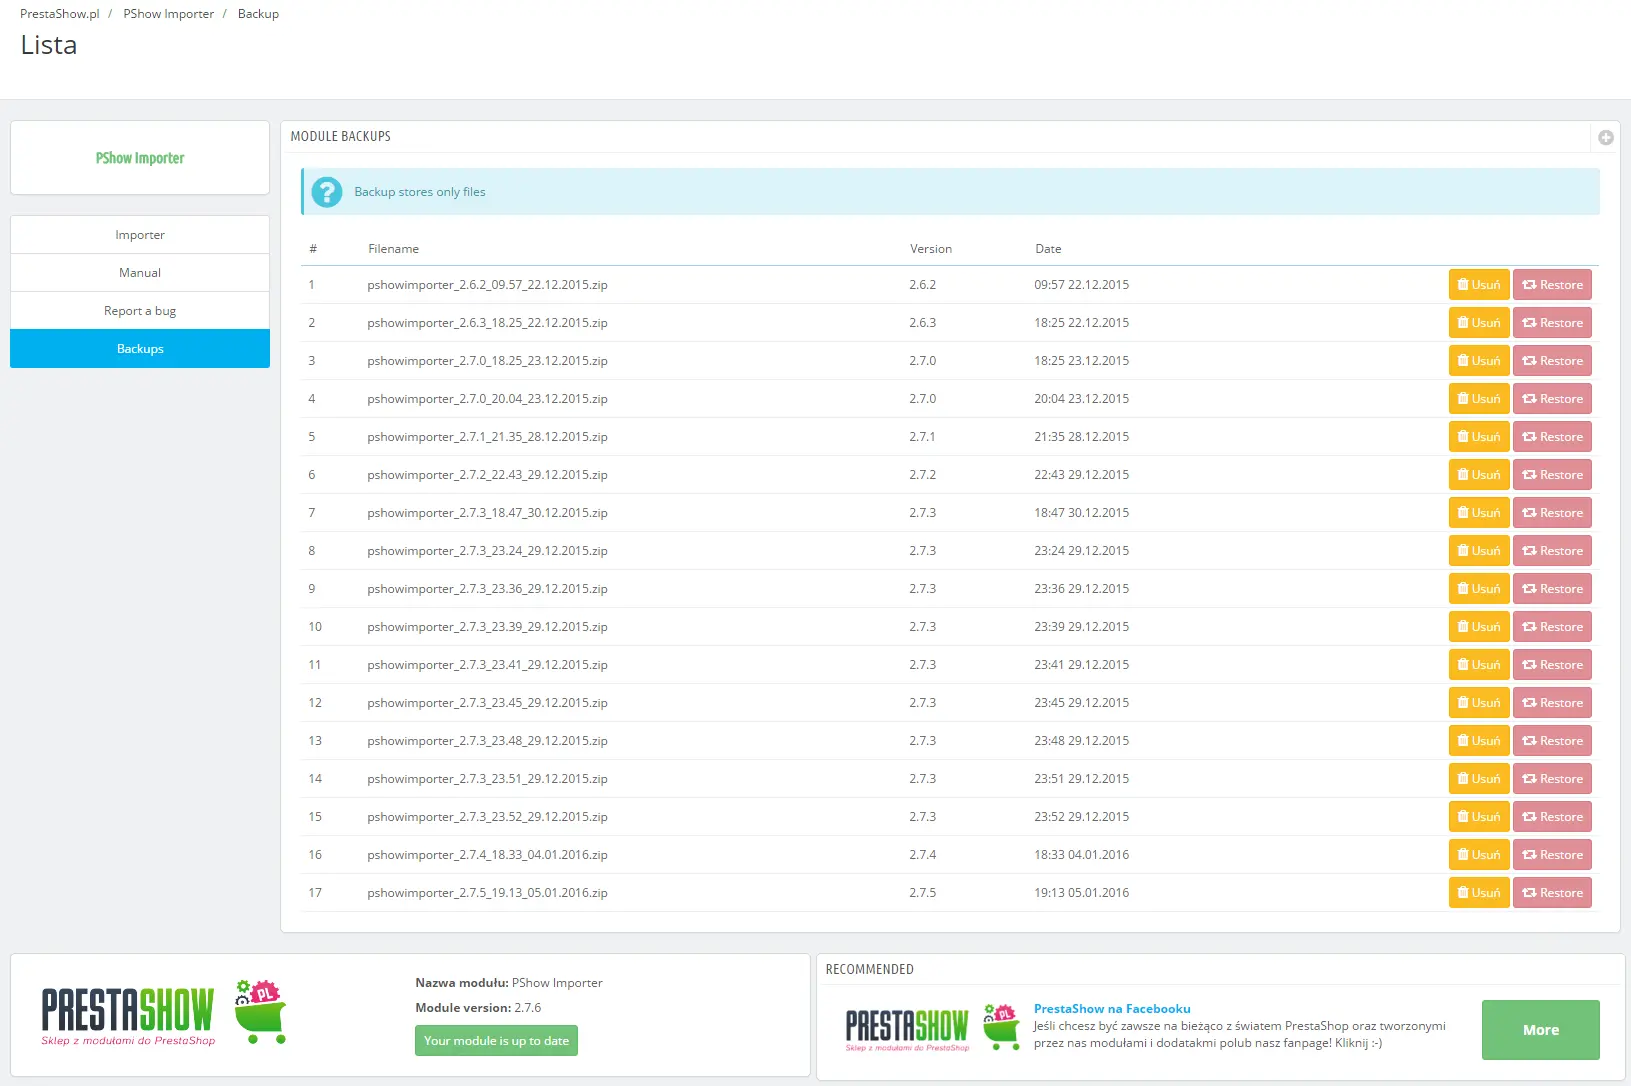Click the PrestaShow logo in Recommended panel

point(932,1029)
